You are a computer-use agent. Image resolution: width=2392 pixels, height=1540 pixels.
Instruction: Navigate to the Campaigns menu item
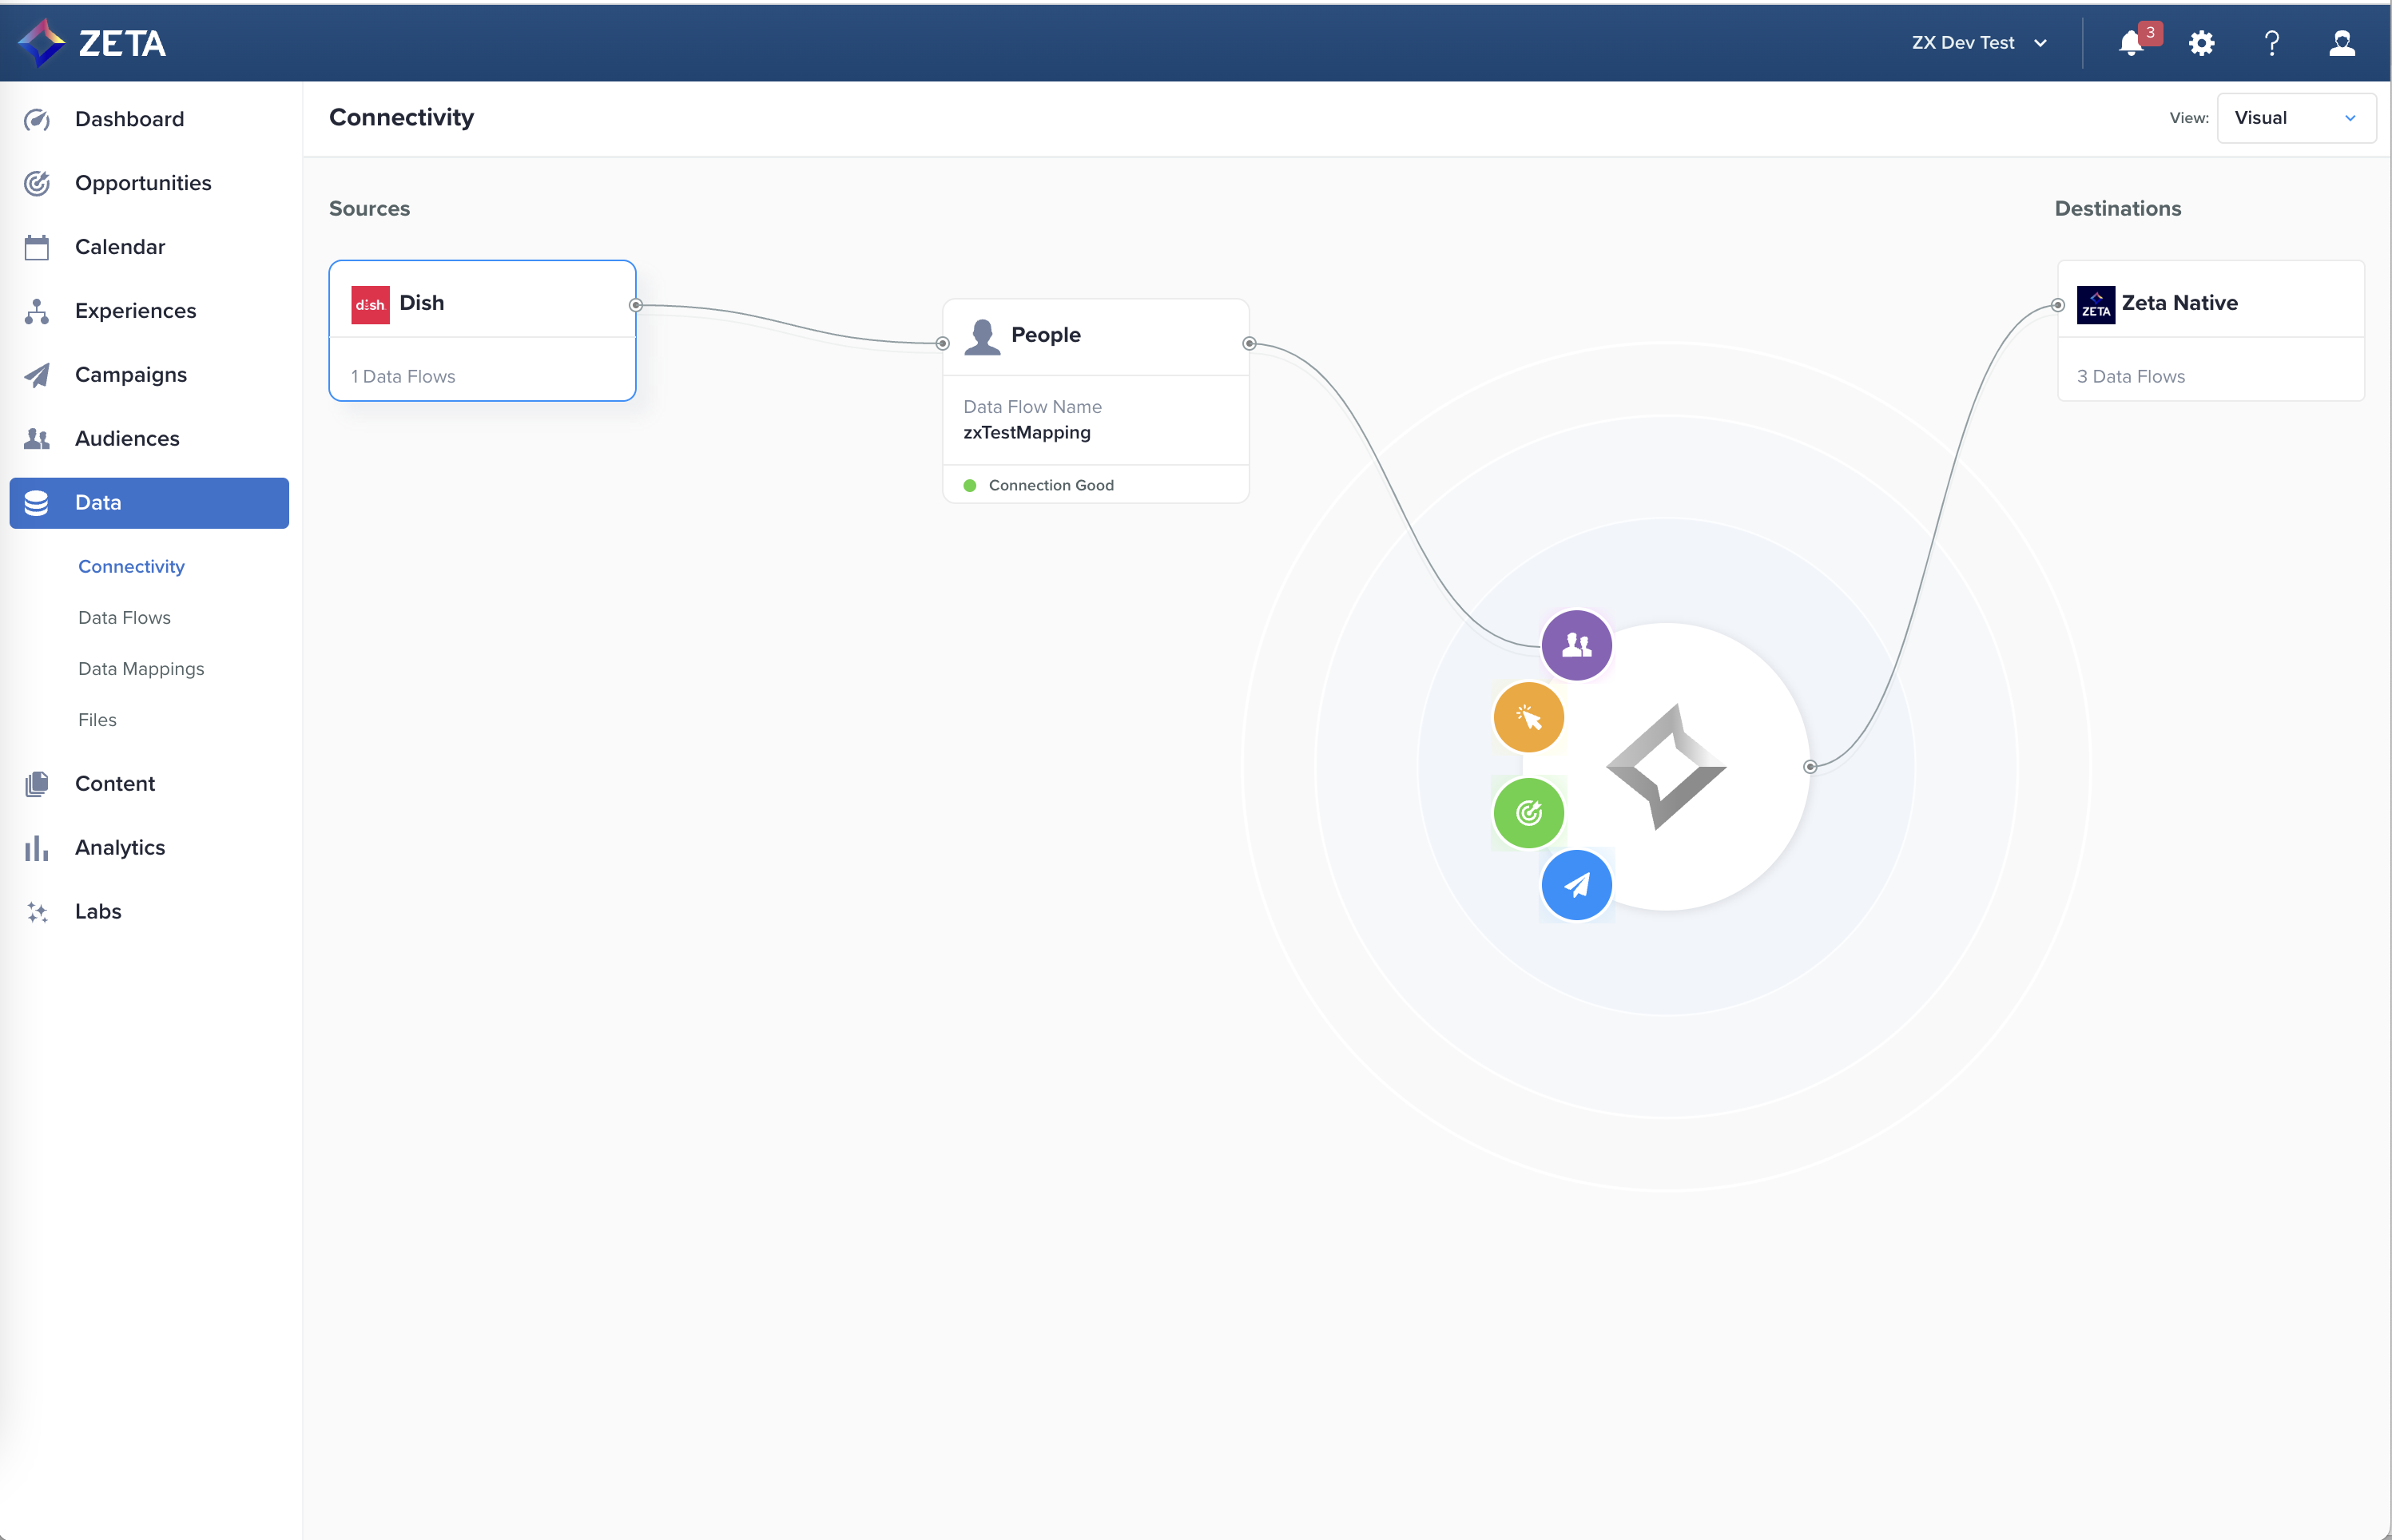(131, 375)
